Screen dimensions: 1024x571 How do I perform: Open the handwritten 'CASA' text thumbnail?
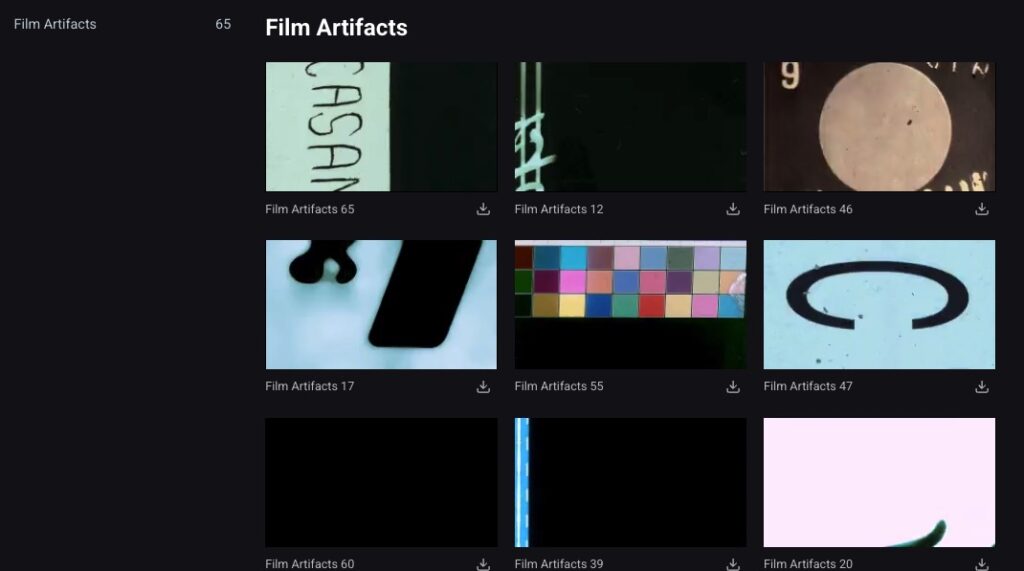pos(381,127)
